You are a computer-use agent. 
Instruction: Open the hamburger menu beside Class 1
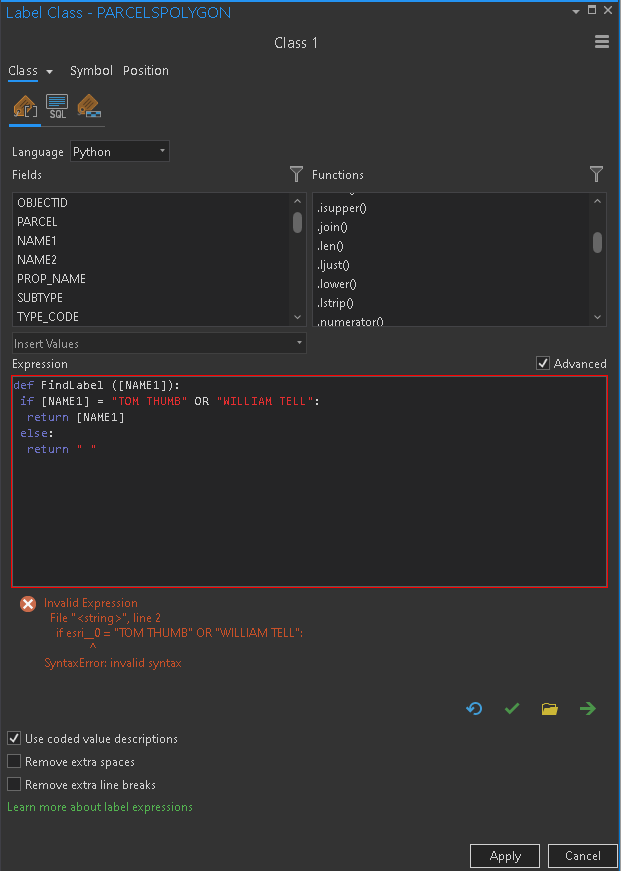602,42
